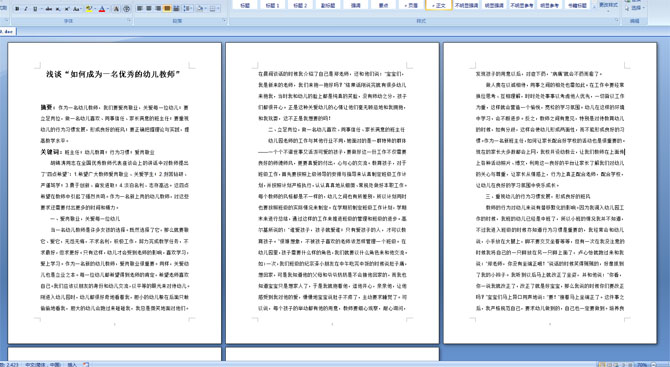Open the 更改样式 menu
Image resolution: width=670 pixels, height=367 pixels.
click(x=608, y=6)
